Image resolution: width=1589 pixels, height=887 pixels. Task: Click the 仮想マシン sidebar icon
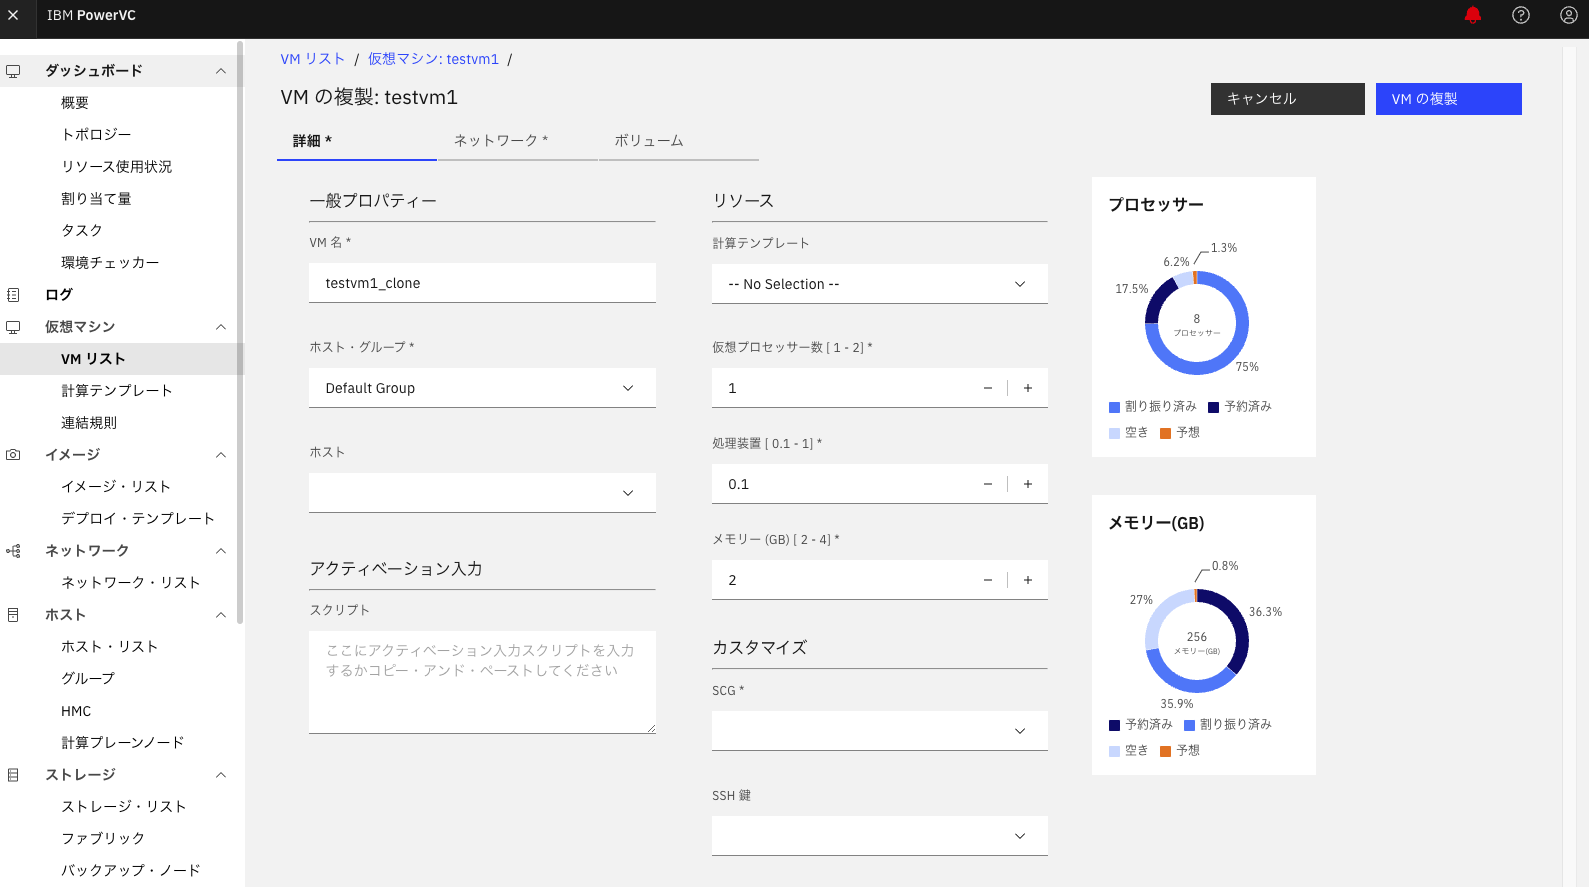pyautogui.click(x=13, y=327)
